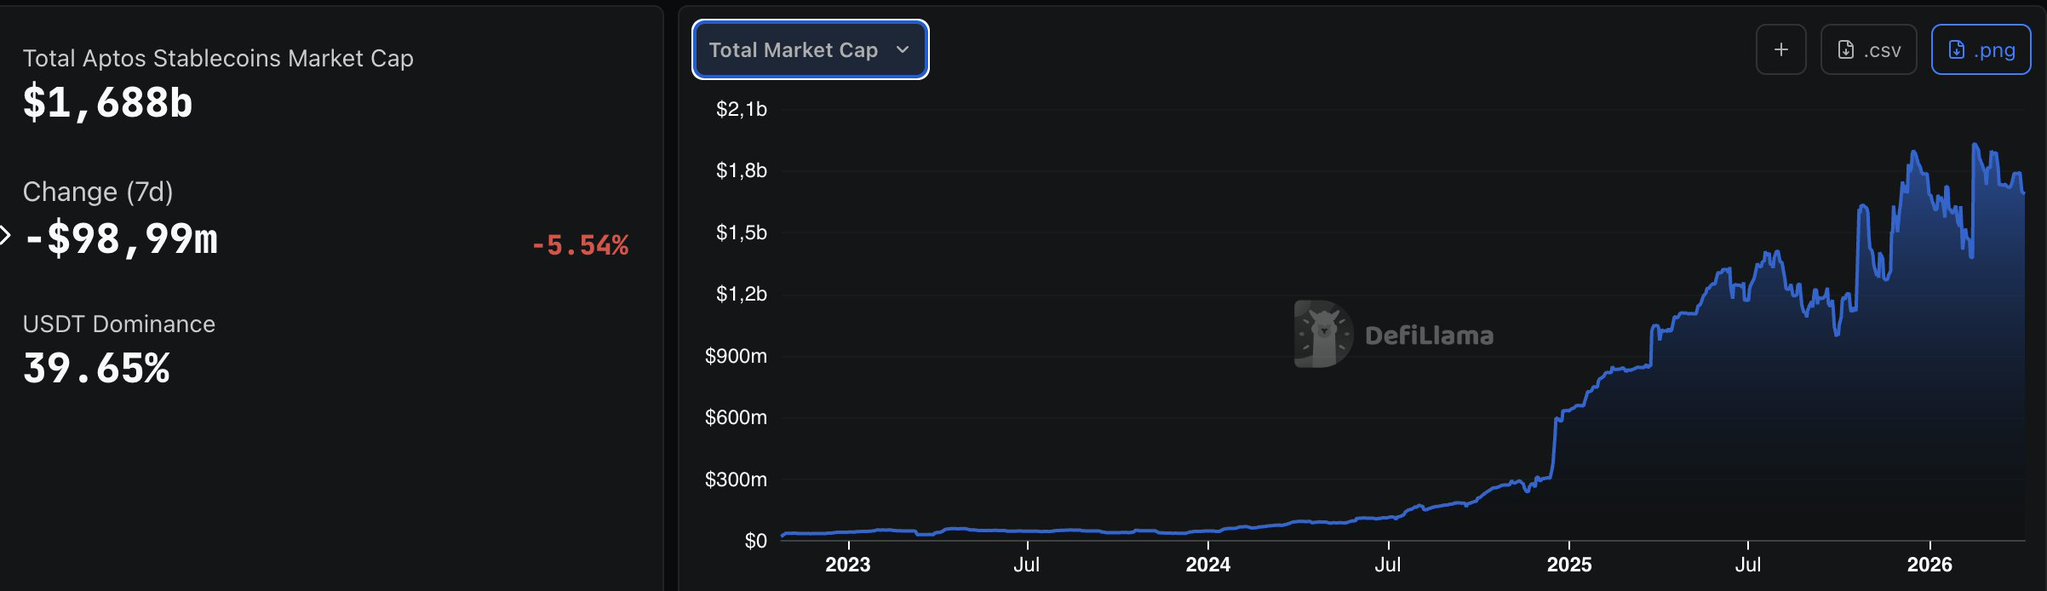Export the chart as .png

click(x=1981, y=50)
